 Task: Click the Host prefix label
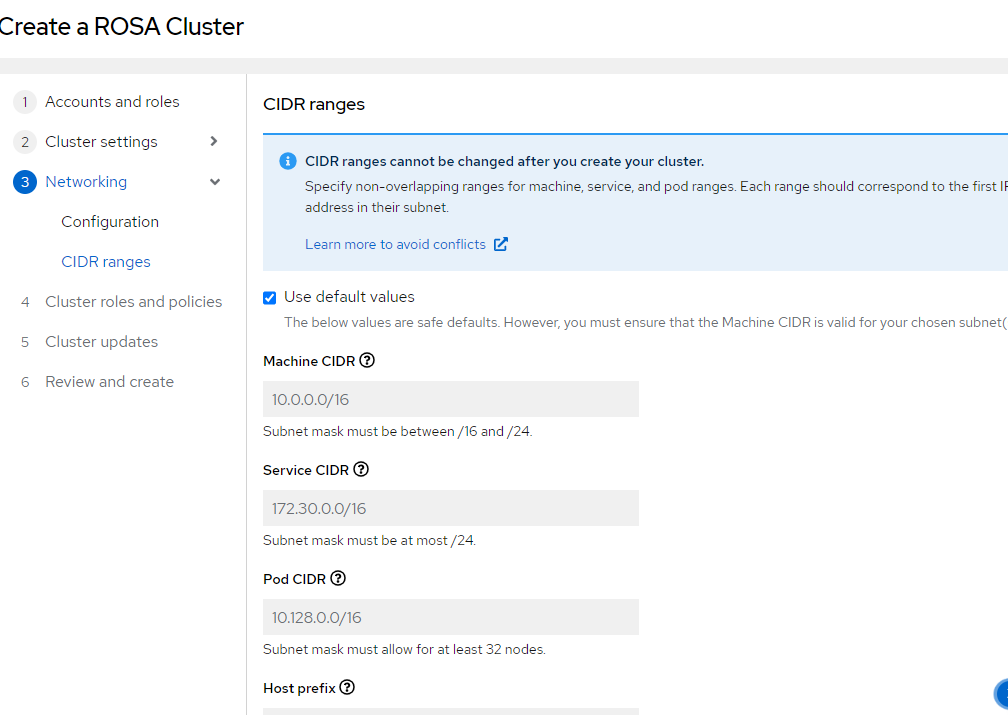300,688
